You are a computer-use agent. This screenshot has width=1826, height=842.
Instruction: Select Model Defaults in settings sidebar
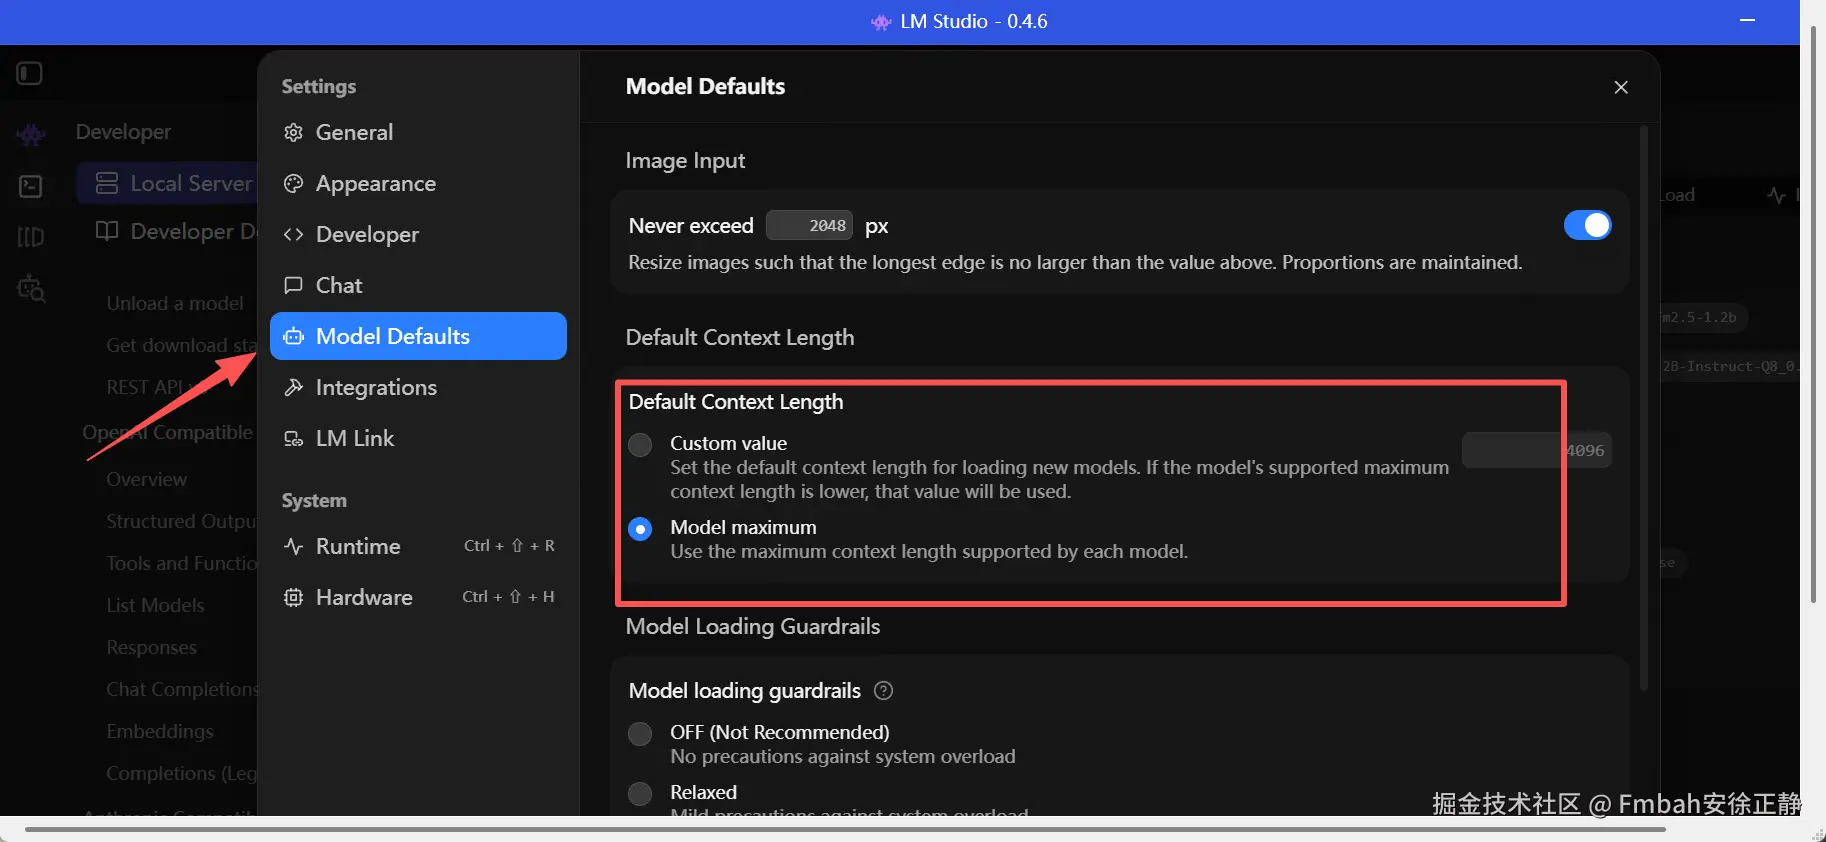pyautogui.click(x=418, y=336)
